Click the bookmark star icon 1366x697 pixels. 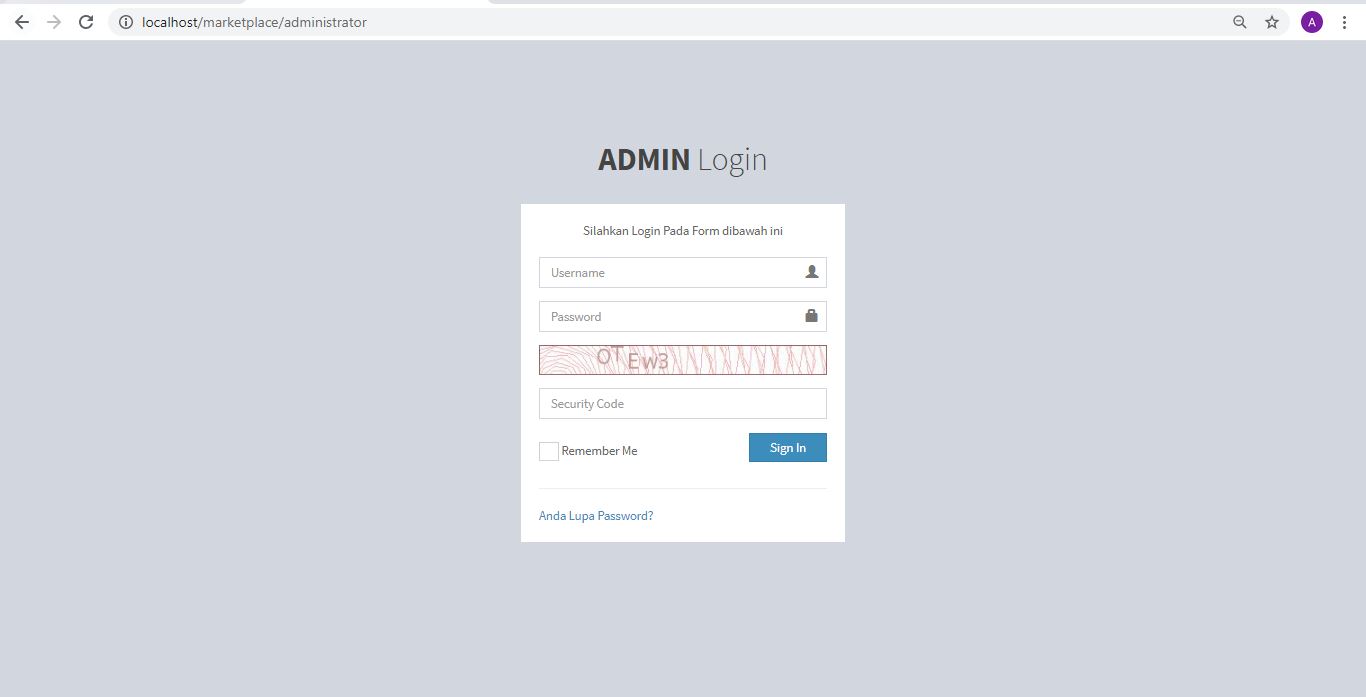[x=1271, y=21]
